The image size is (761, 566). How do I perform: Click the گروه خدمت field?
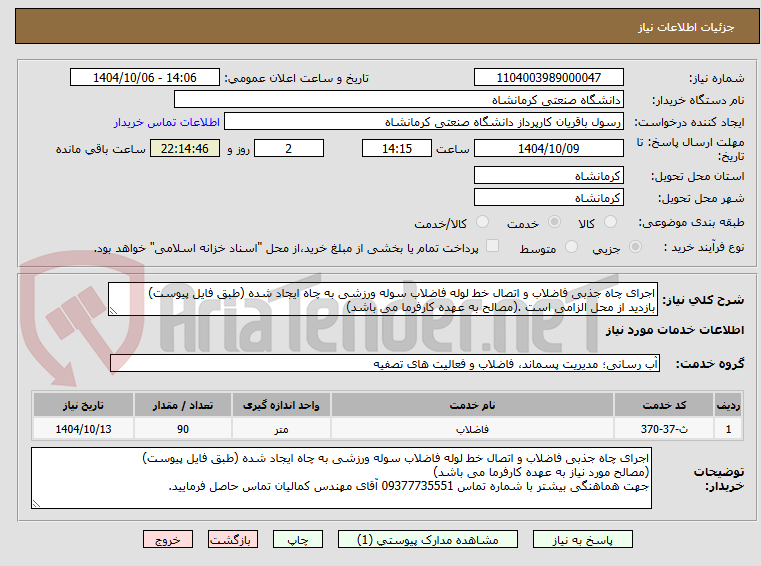click(385, 364)
